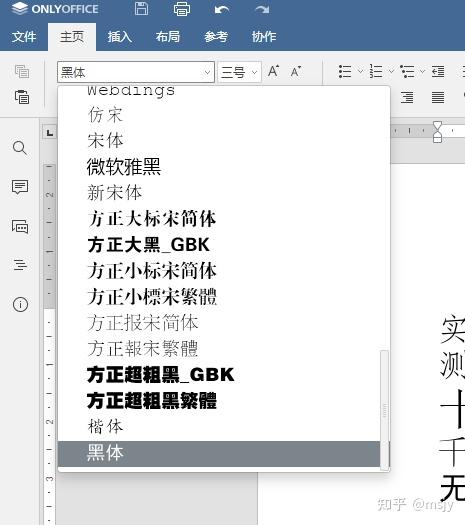Click the Save icon in title bar
This screenshot has height=525, width=465.
tap(141, 9)
